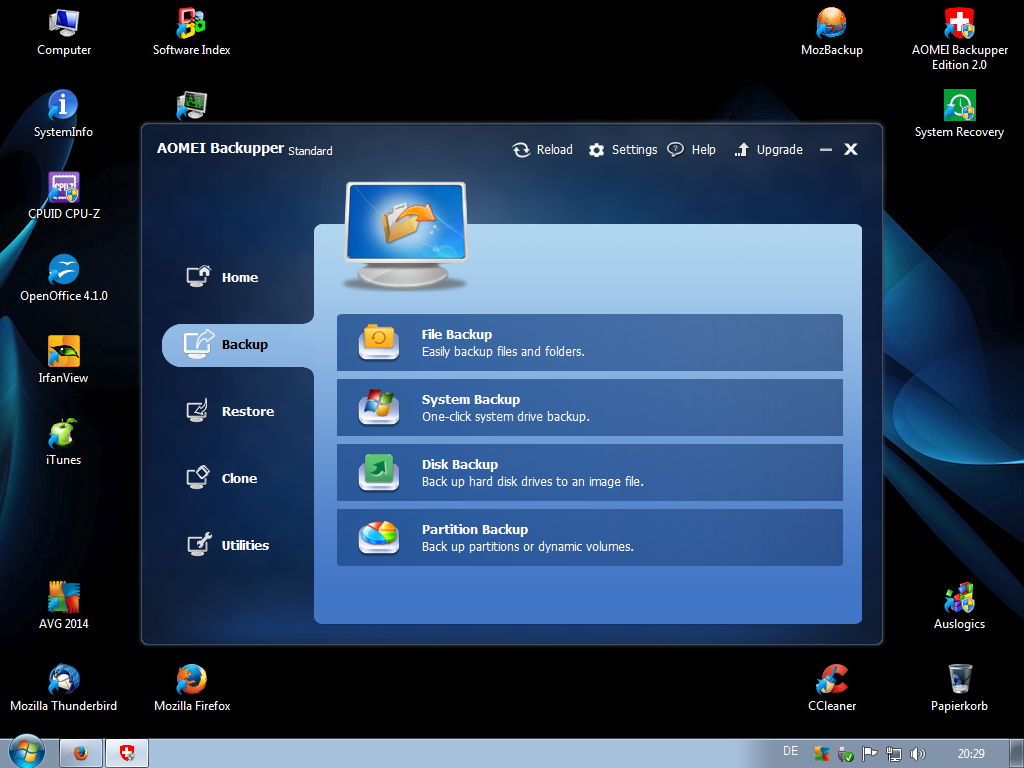This screenshot has height=768, width=1024.
Task: Minimize the AOMEI Backupper window
Action: (826, 150)
